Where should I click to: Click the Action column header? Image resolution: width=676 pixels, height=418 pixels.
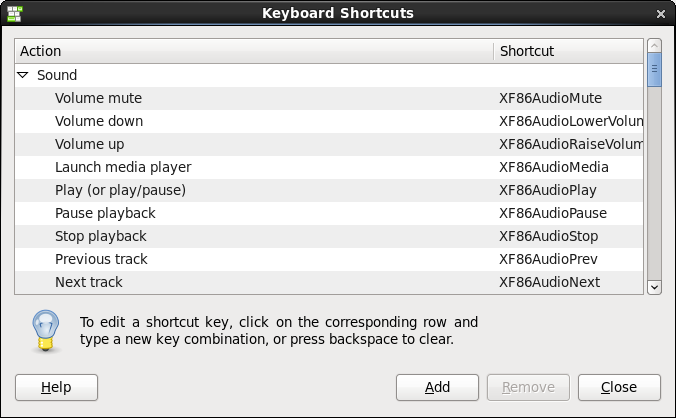(254, 51)
